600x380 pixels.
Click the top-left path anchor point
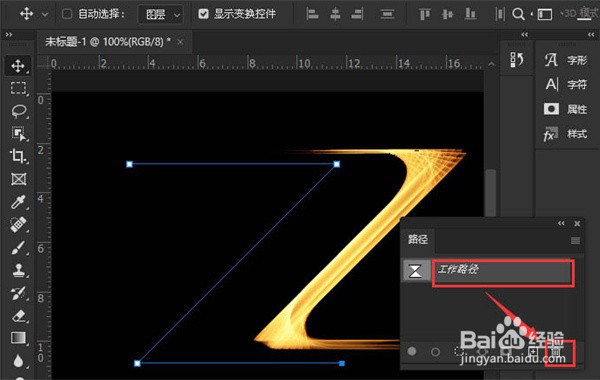[129, 164]
